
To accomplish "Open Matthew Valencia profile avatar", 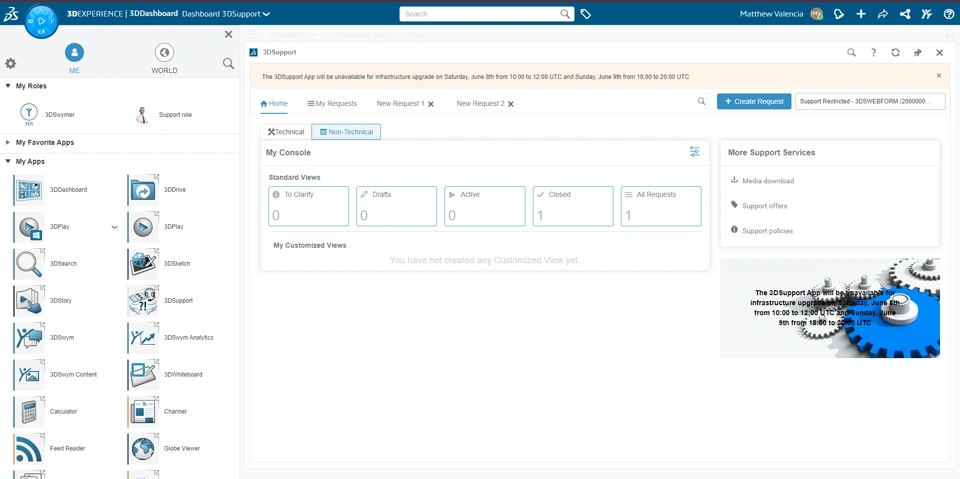I will tap(816, 14).
